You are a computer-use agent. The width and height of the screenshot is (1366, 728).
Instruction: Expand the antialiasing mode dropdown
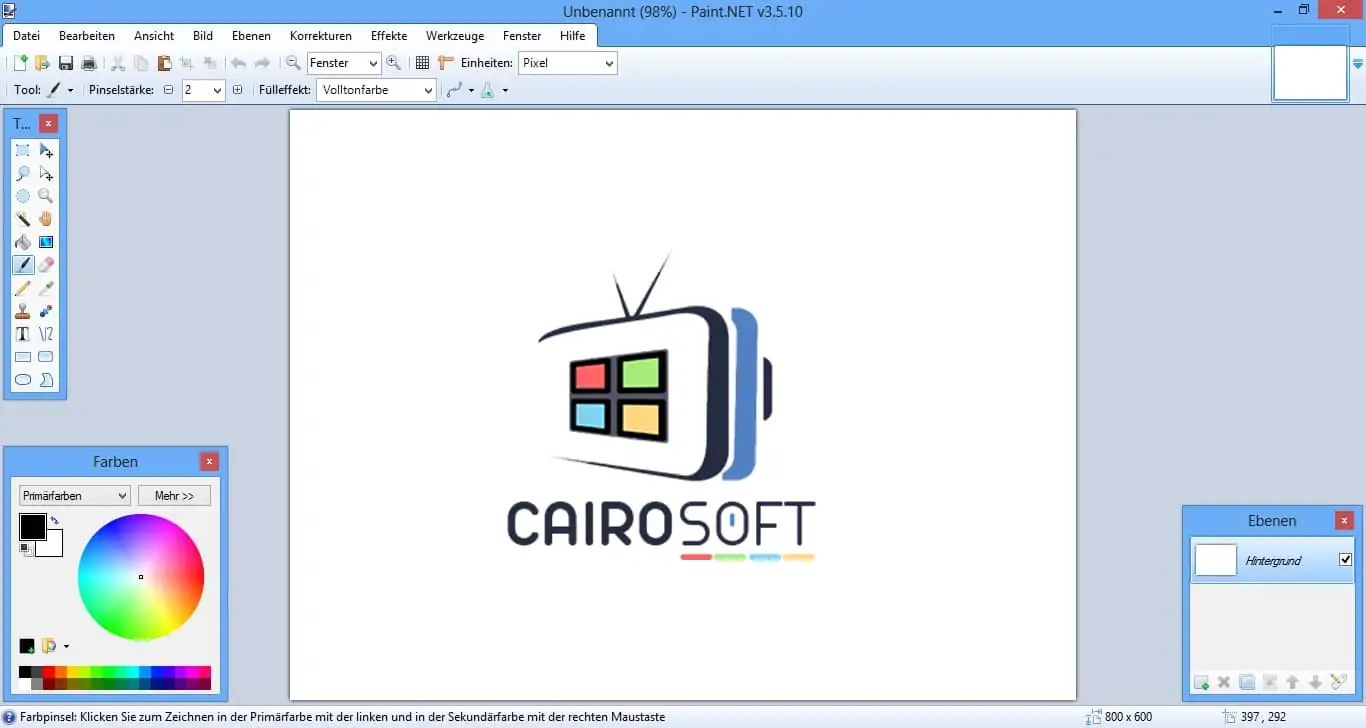coord(471,90)
